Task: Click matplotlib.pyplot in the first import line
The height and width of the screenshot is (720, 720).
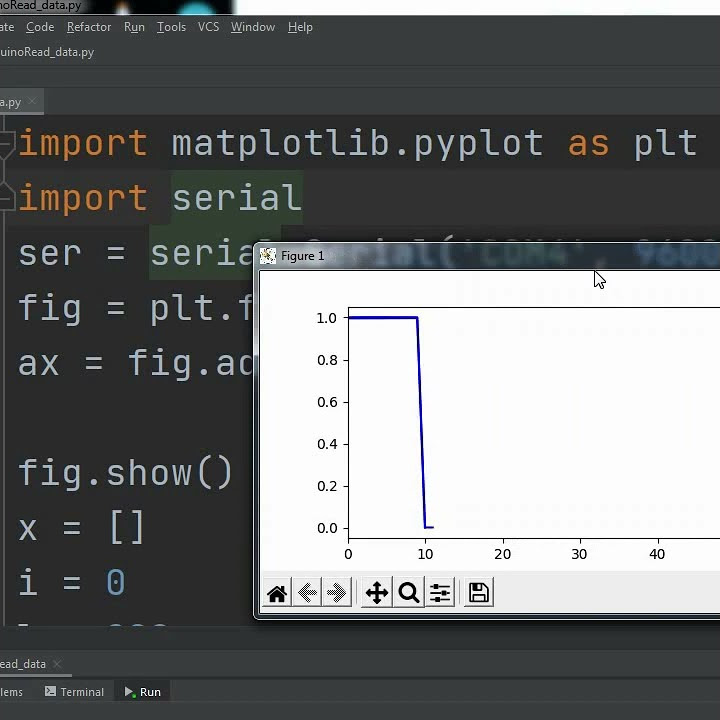Action: pos(358,143)
